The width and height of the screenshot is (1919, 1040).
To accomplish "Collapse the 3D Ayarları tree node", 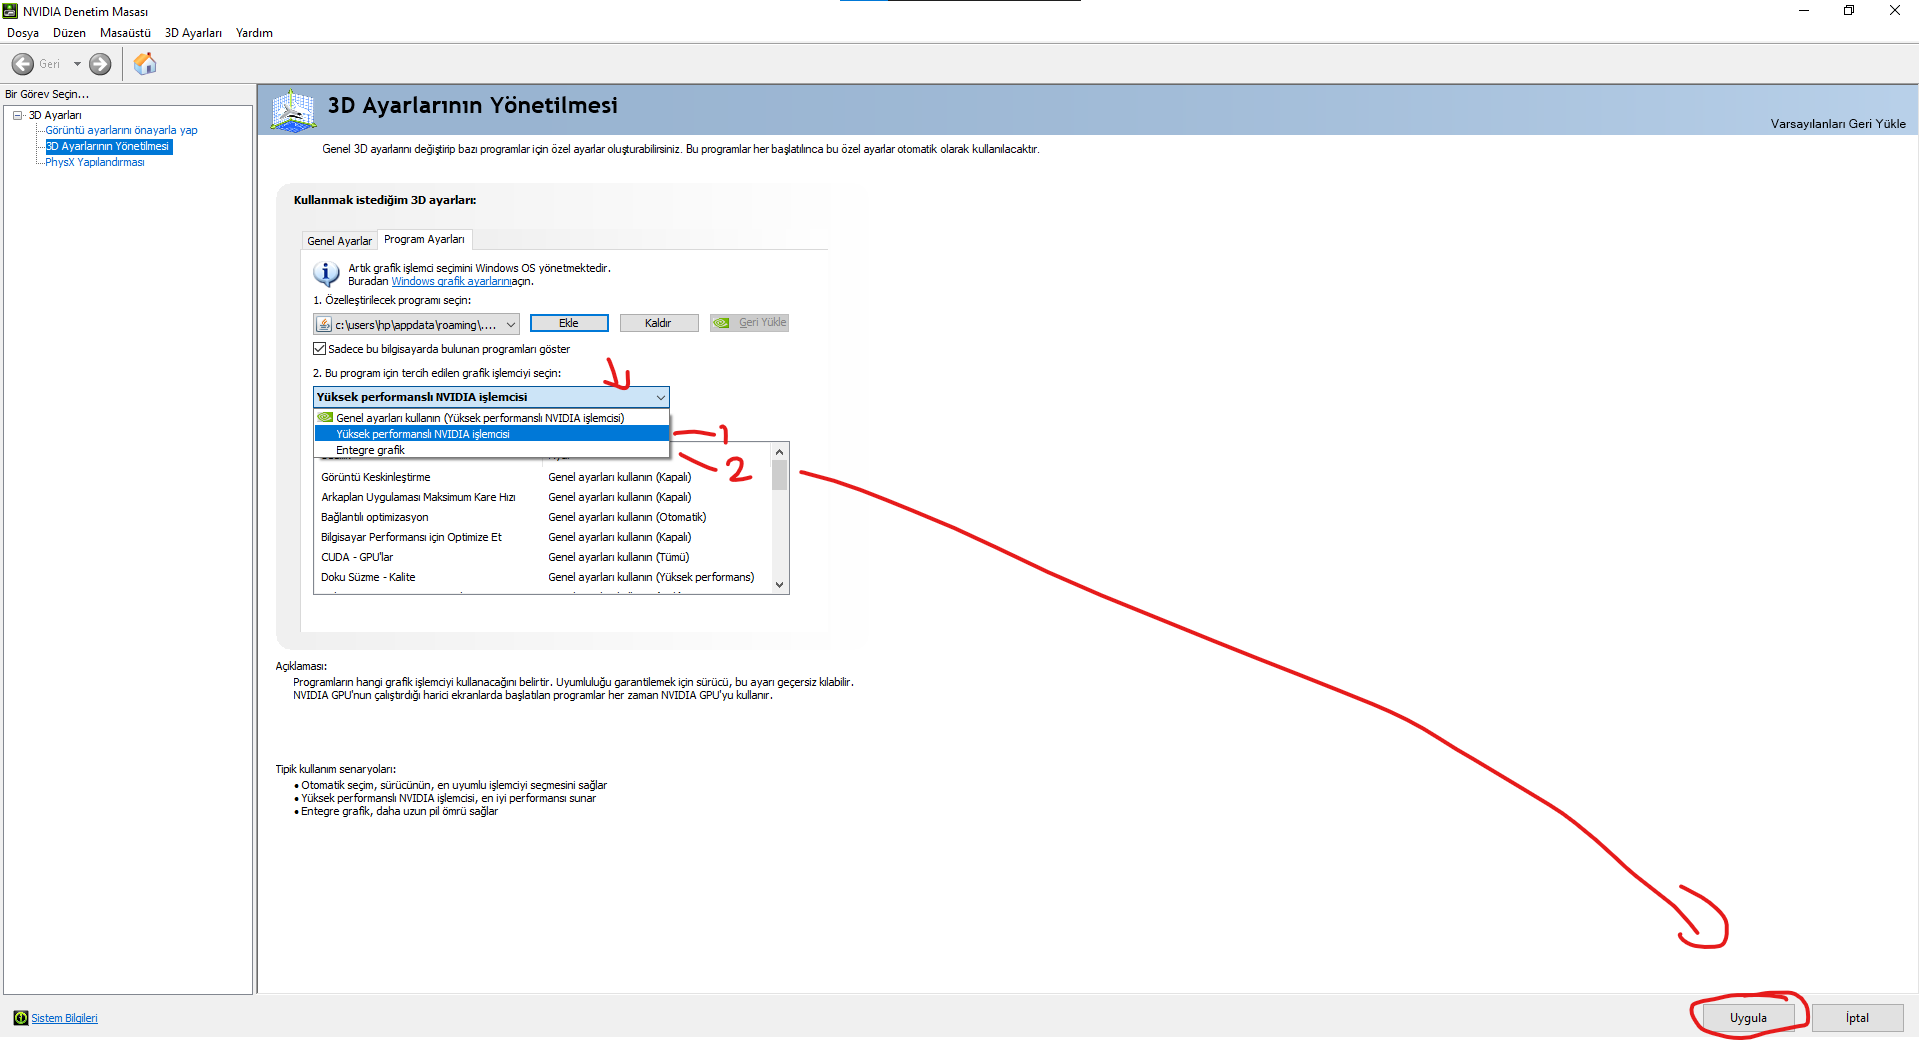I will (18, 115).
